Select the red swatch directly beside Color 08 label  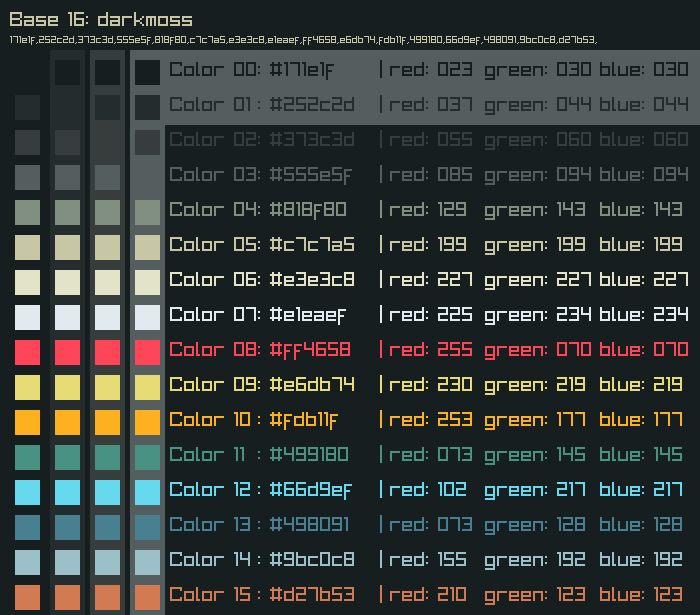coord(147,352)
